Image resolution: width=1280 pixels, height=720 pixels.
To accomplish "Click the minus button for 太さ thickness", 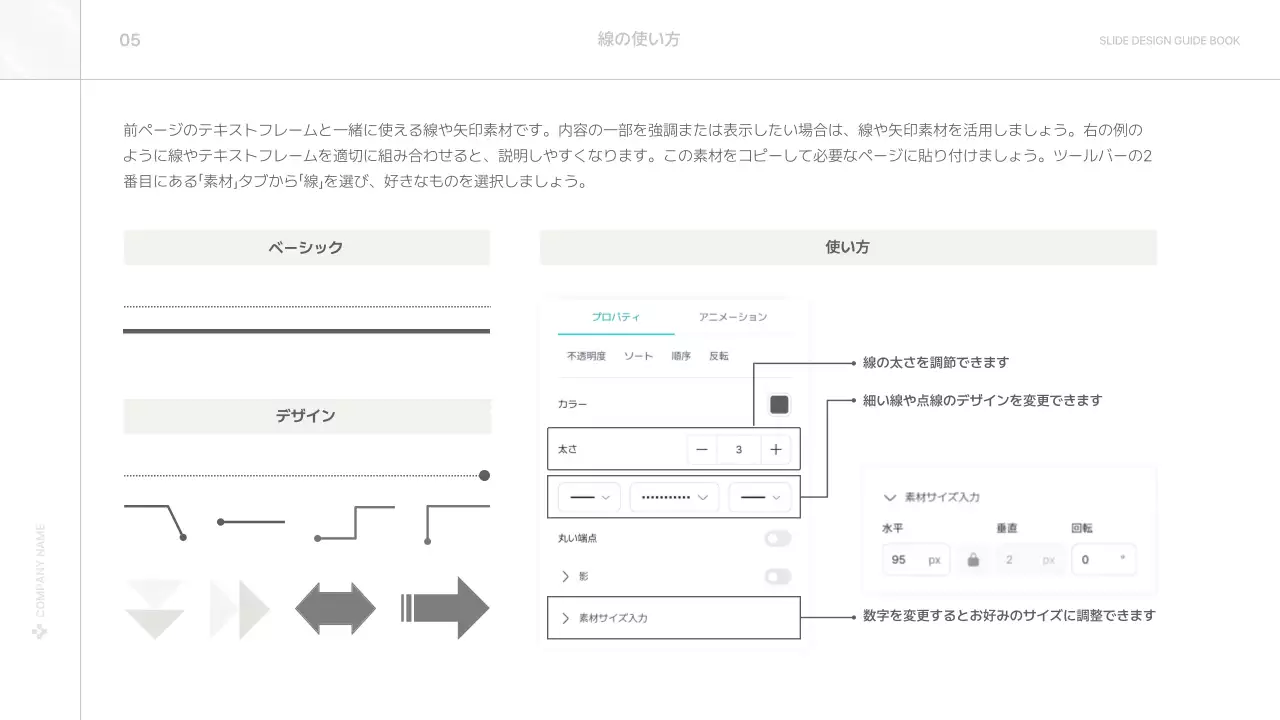I will 702,450.
